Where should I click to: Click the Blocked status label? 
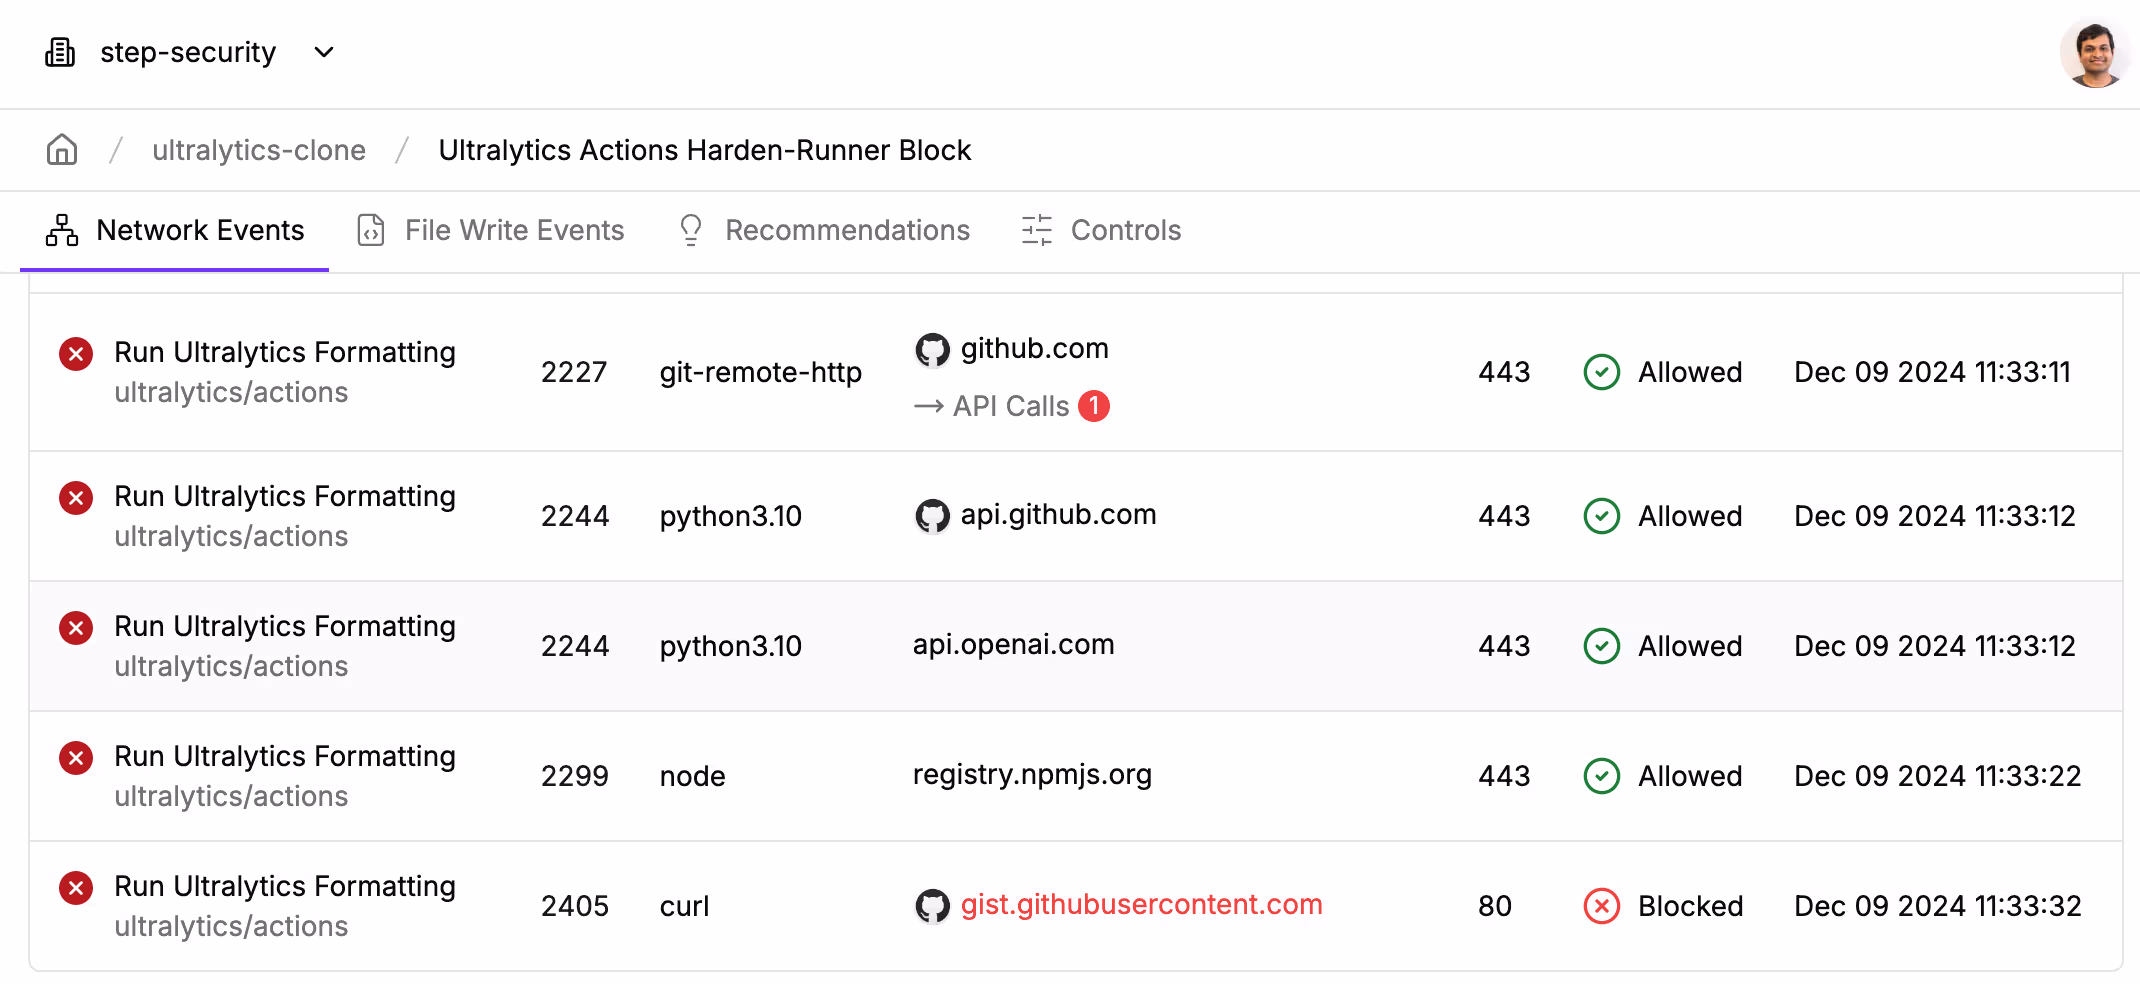(x=1690, y=906)
